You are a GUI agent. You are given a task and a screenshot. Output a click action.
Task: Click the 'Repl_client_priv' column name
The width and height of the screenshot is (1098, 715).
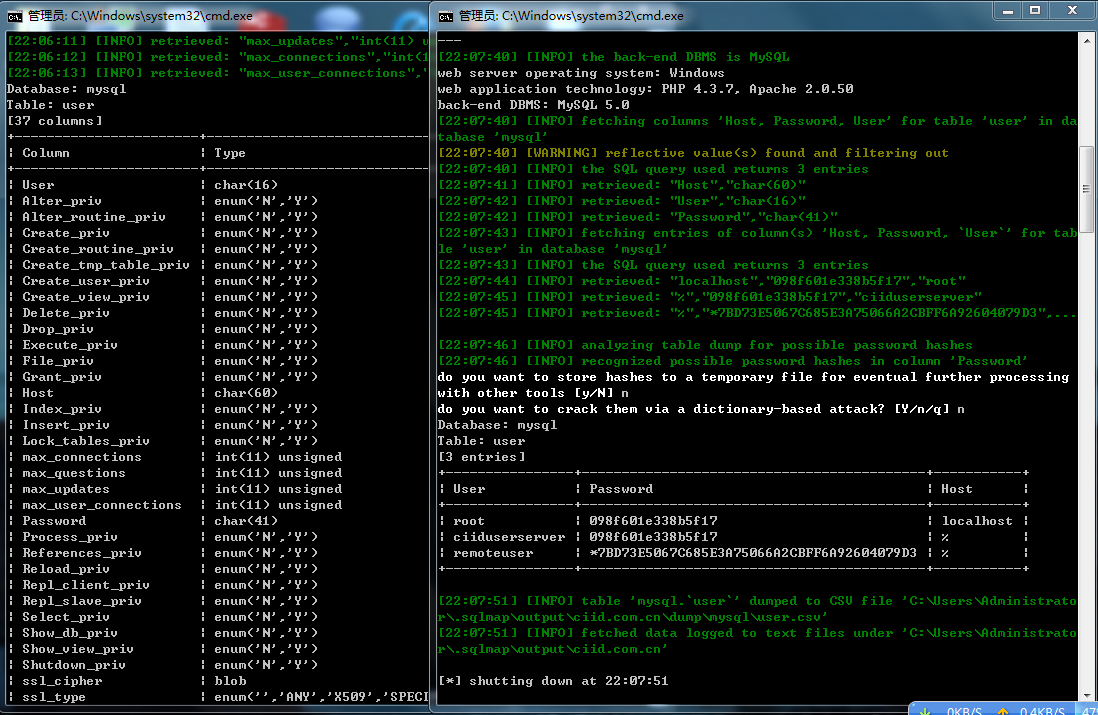coord(85,585)
